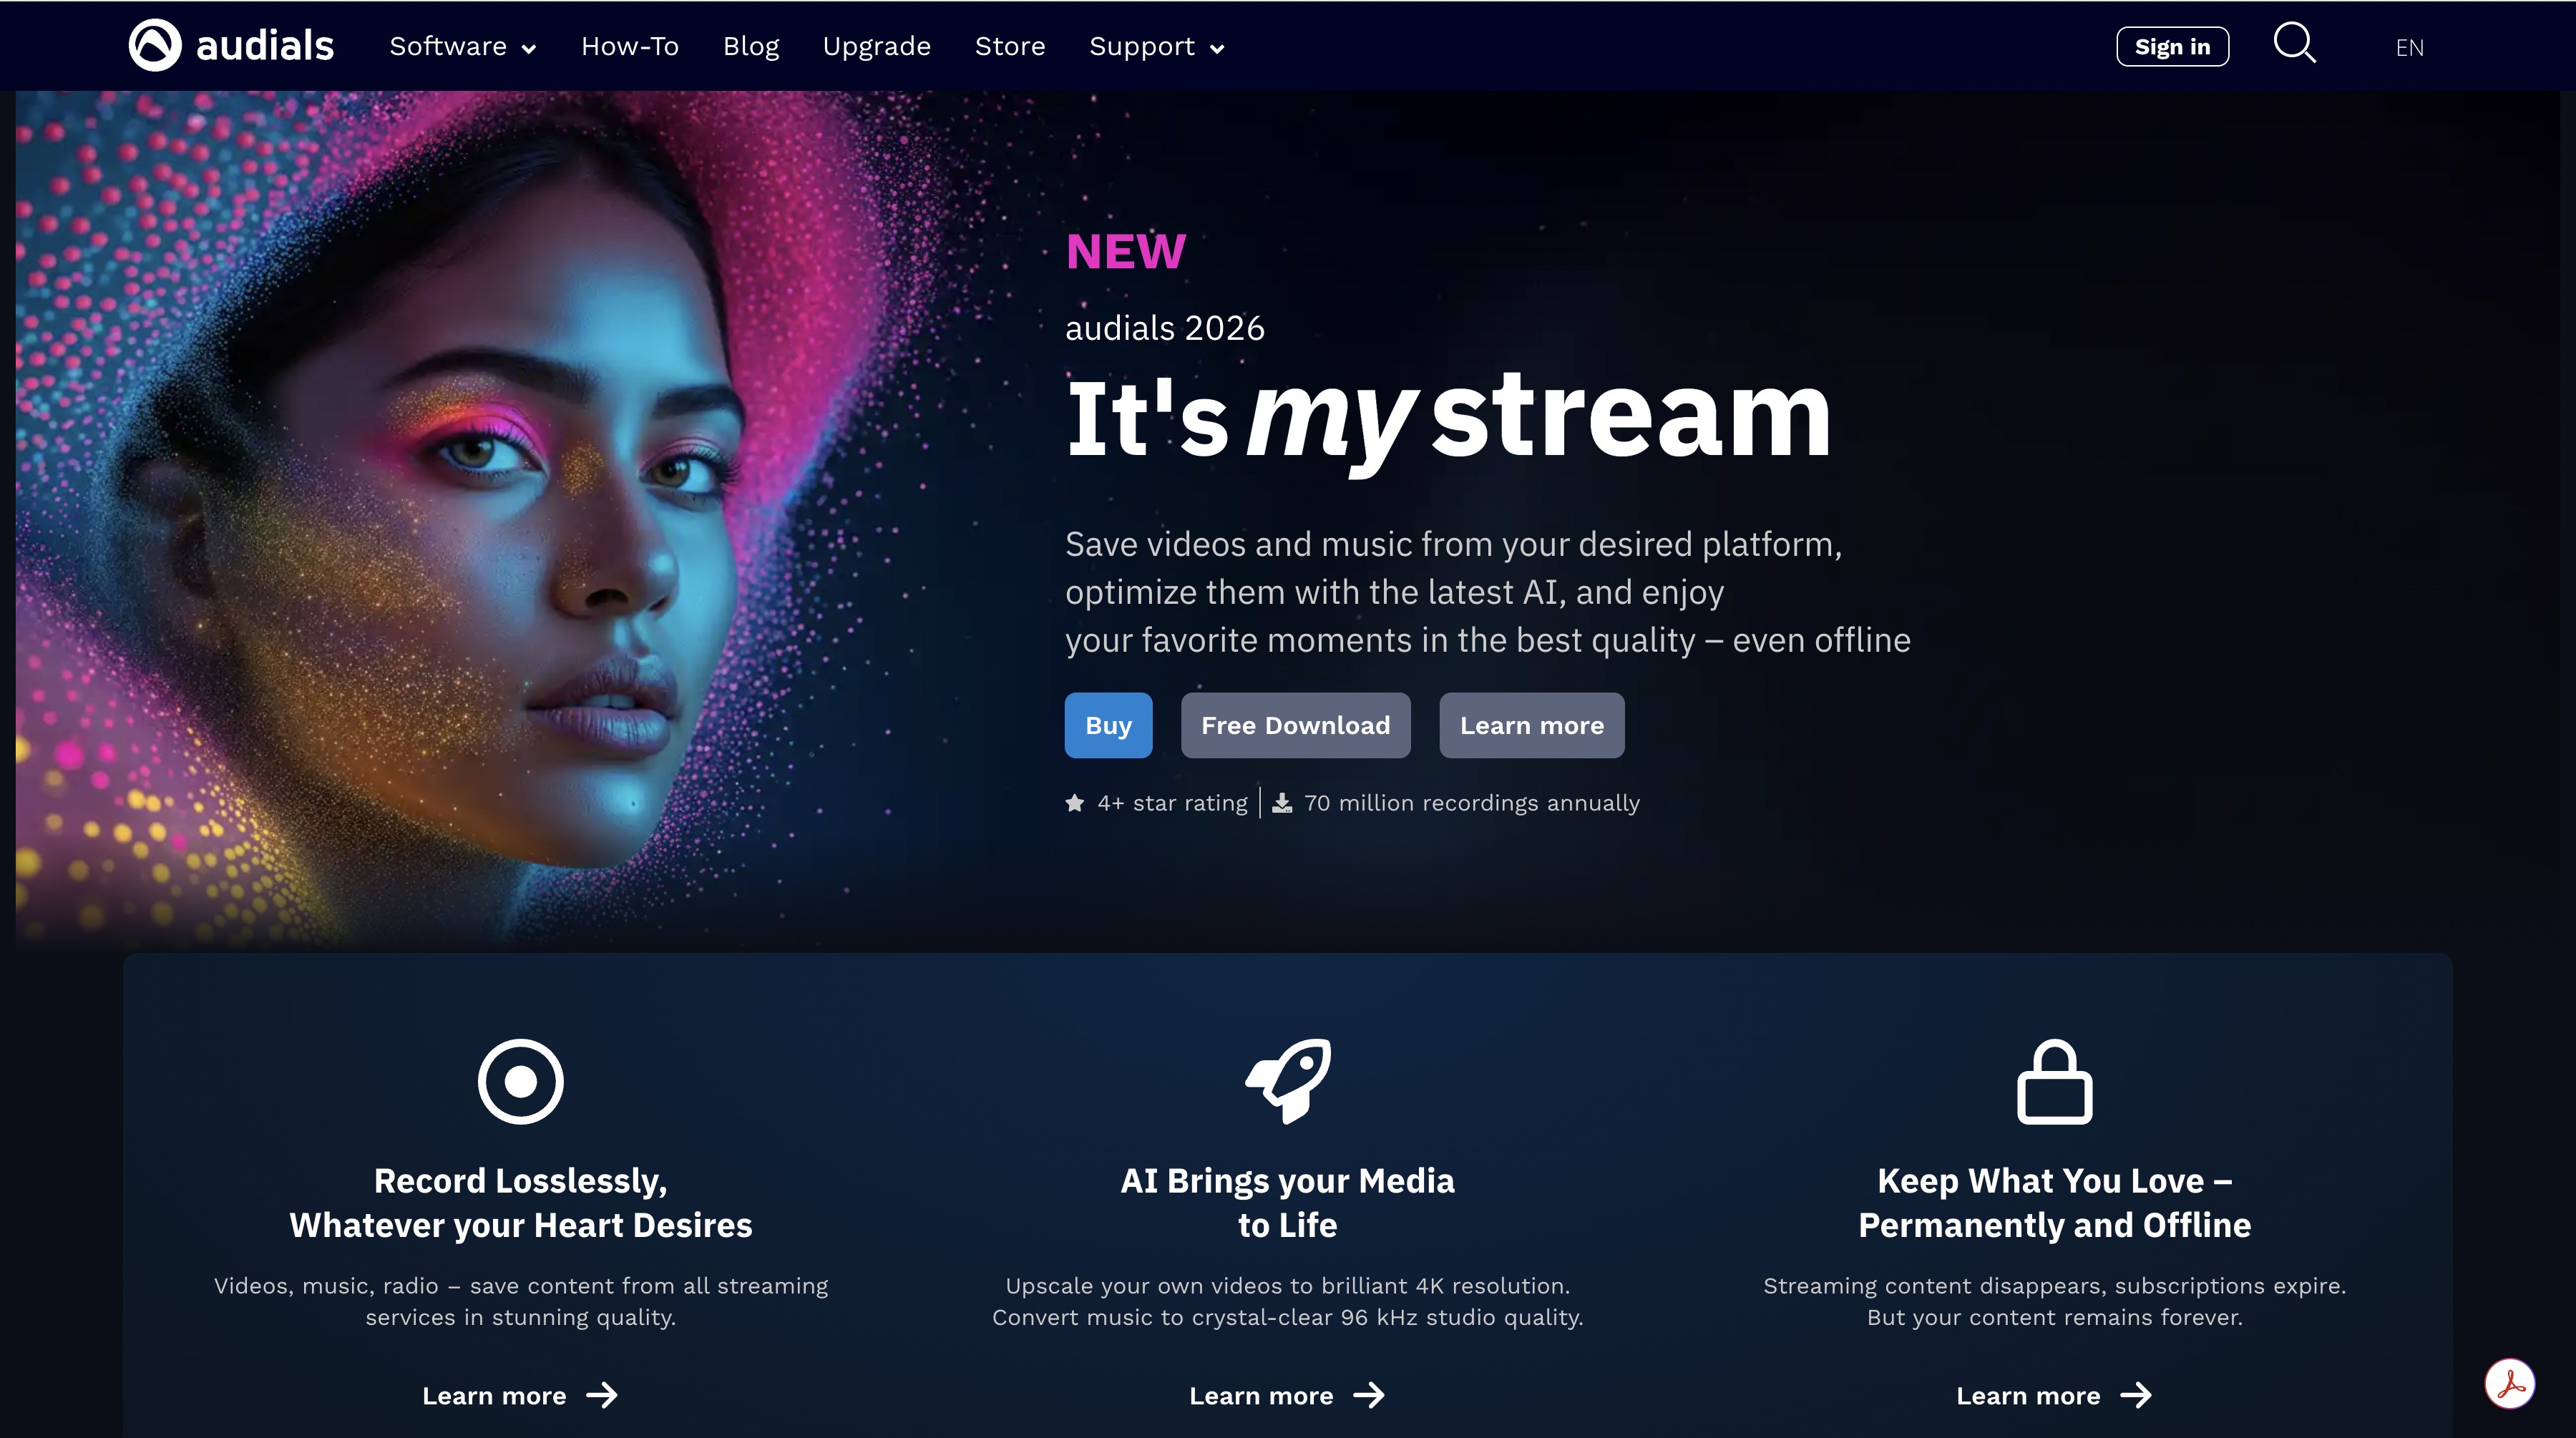This screenshot has width=2576, height=1438.
Task: Click the arrow beside Record Losslessly's Learn more
Action: (603, 1396)
